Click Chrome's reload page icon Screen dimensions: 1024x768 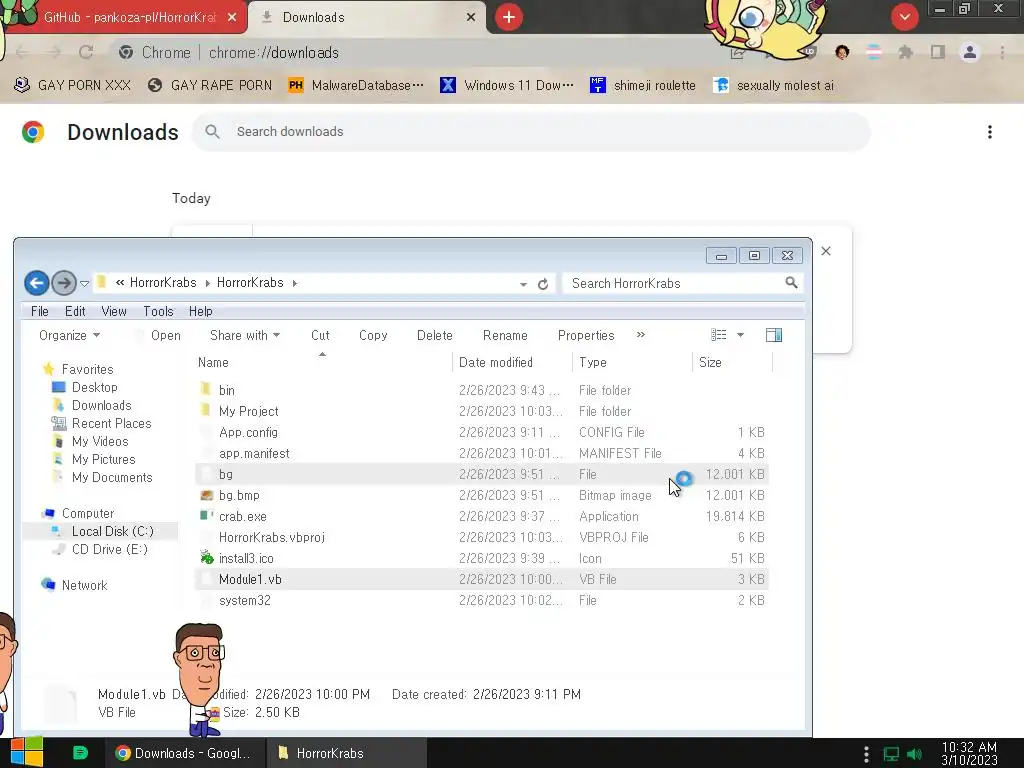click(86, 52)
